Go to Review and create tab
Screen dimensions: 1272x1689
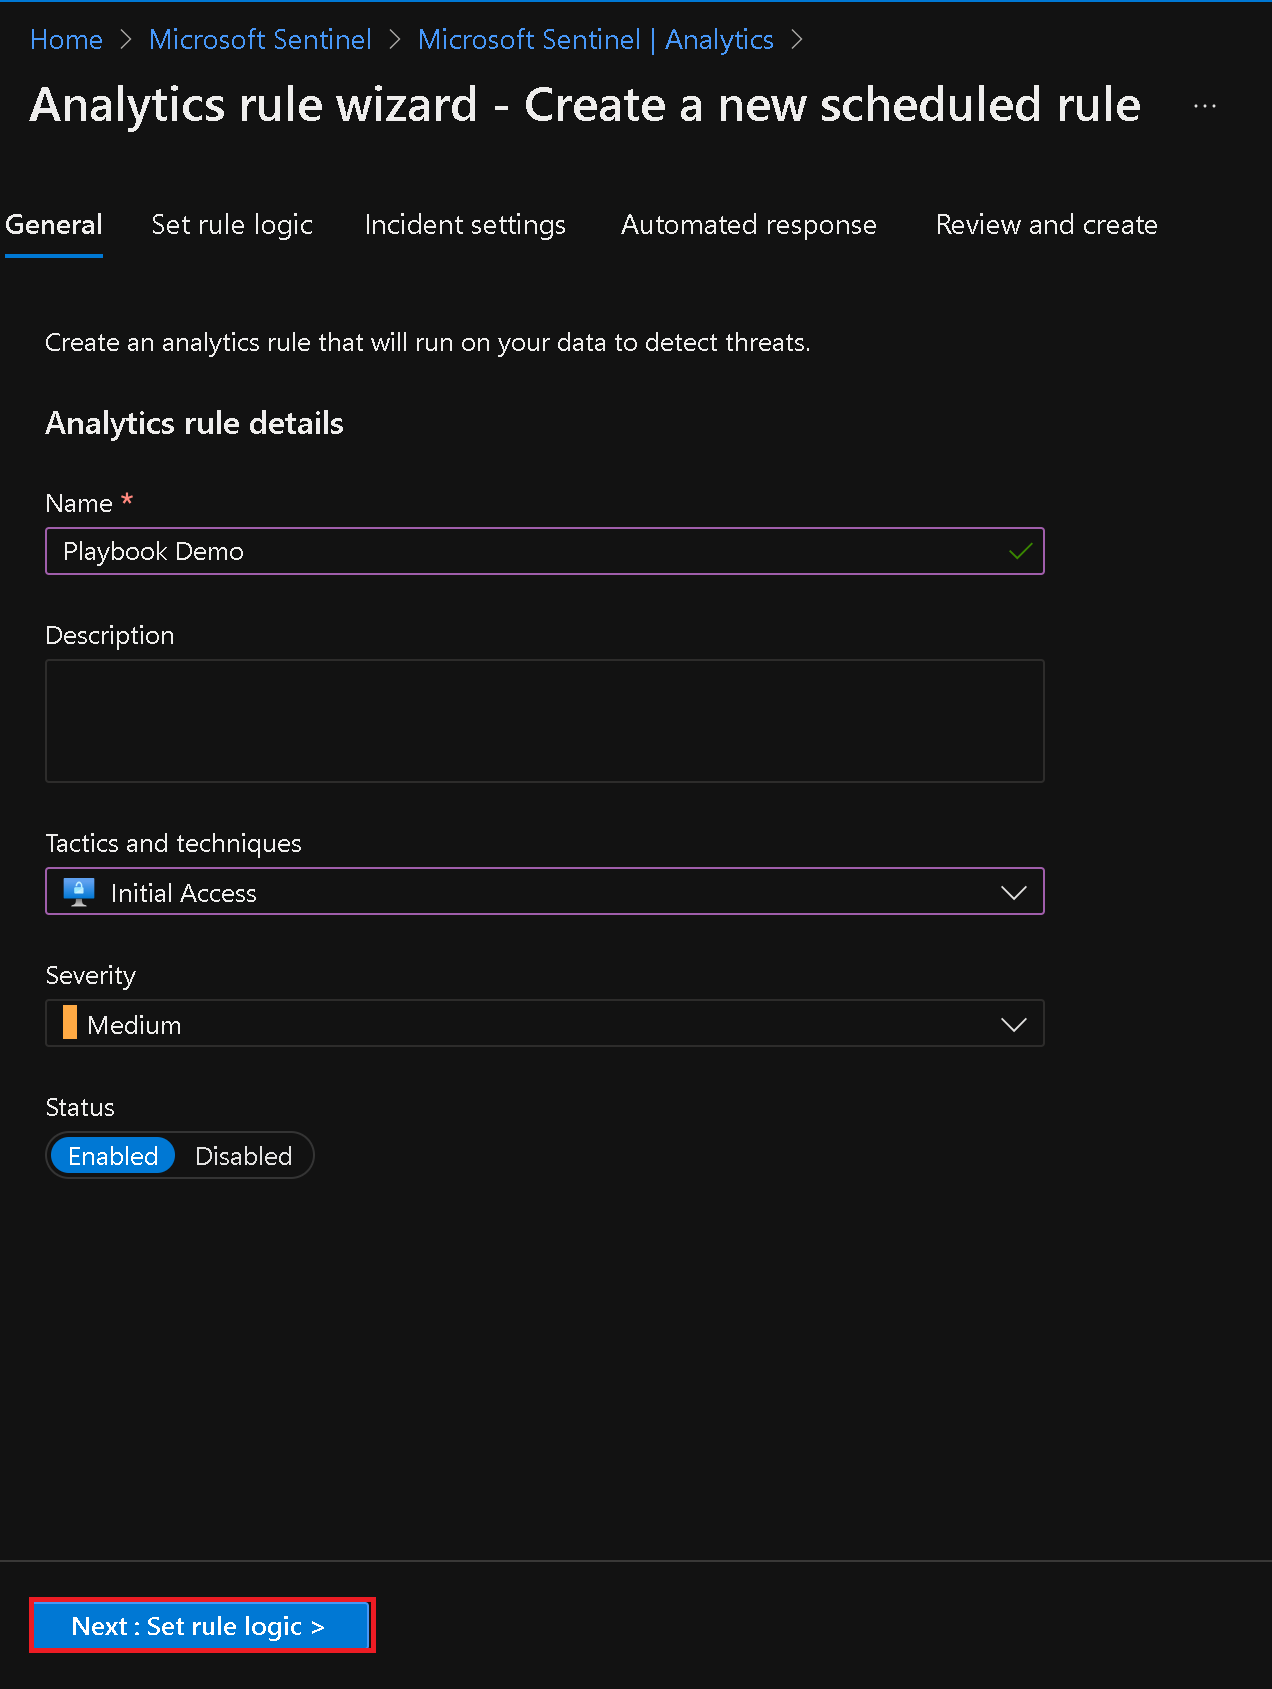click(x=1046, y=225)
